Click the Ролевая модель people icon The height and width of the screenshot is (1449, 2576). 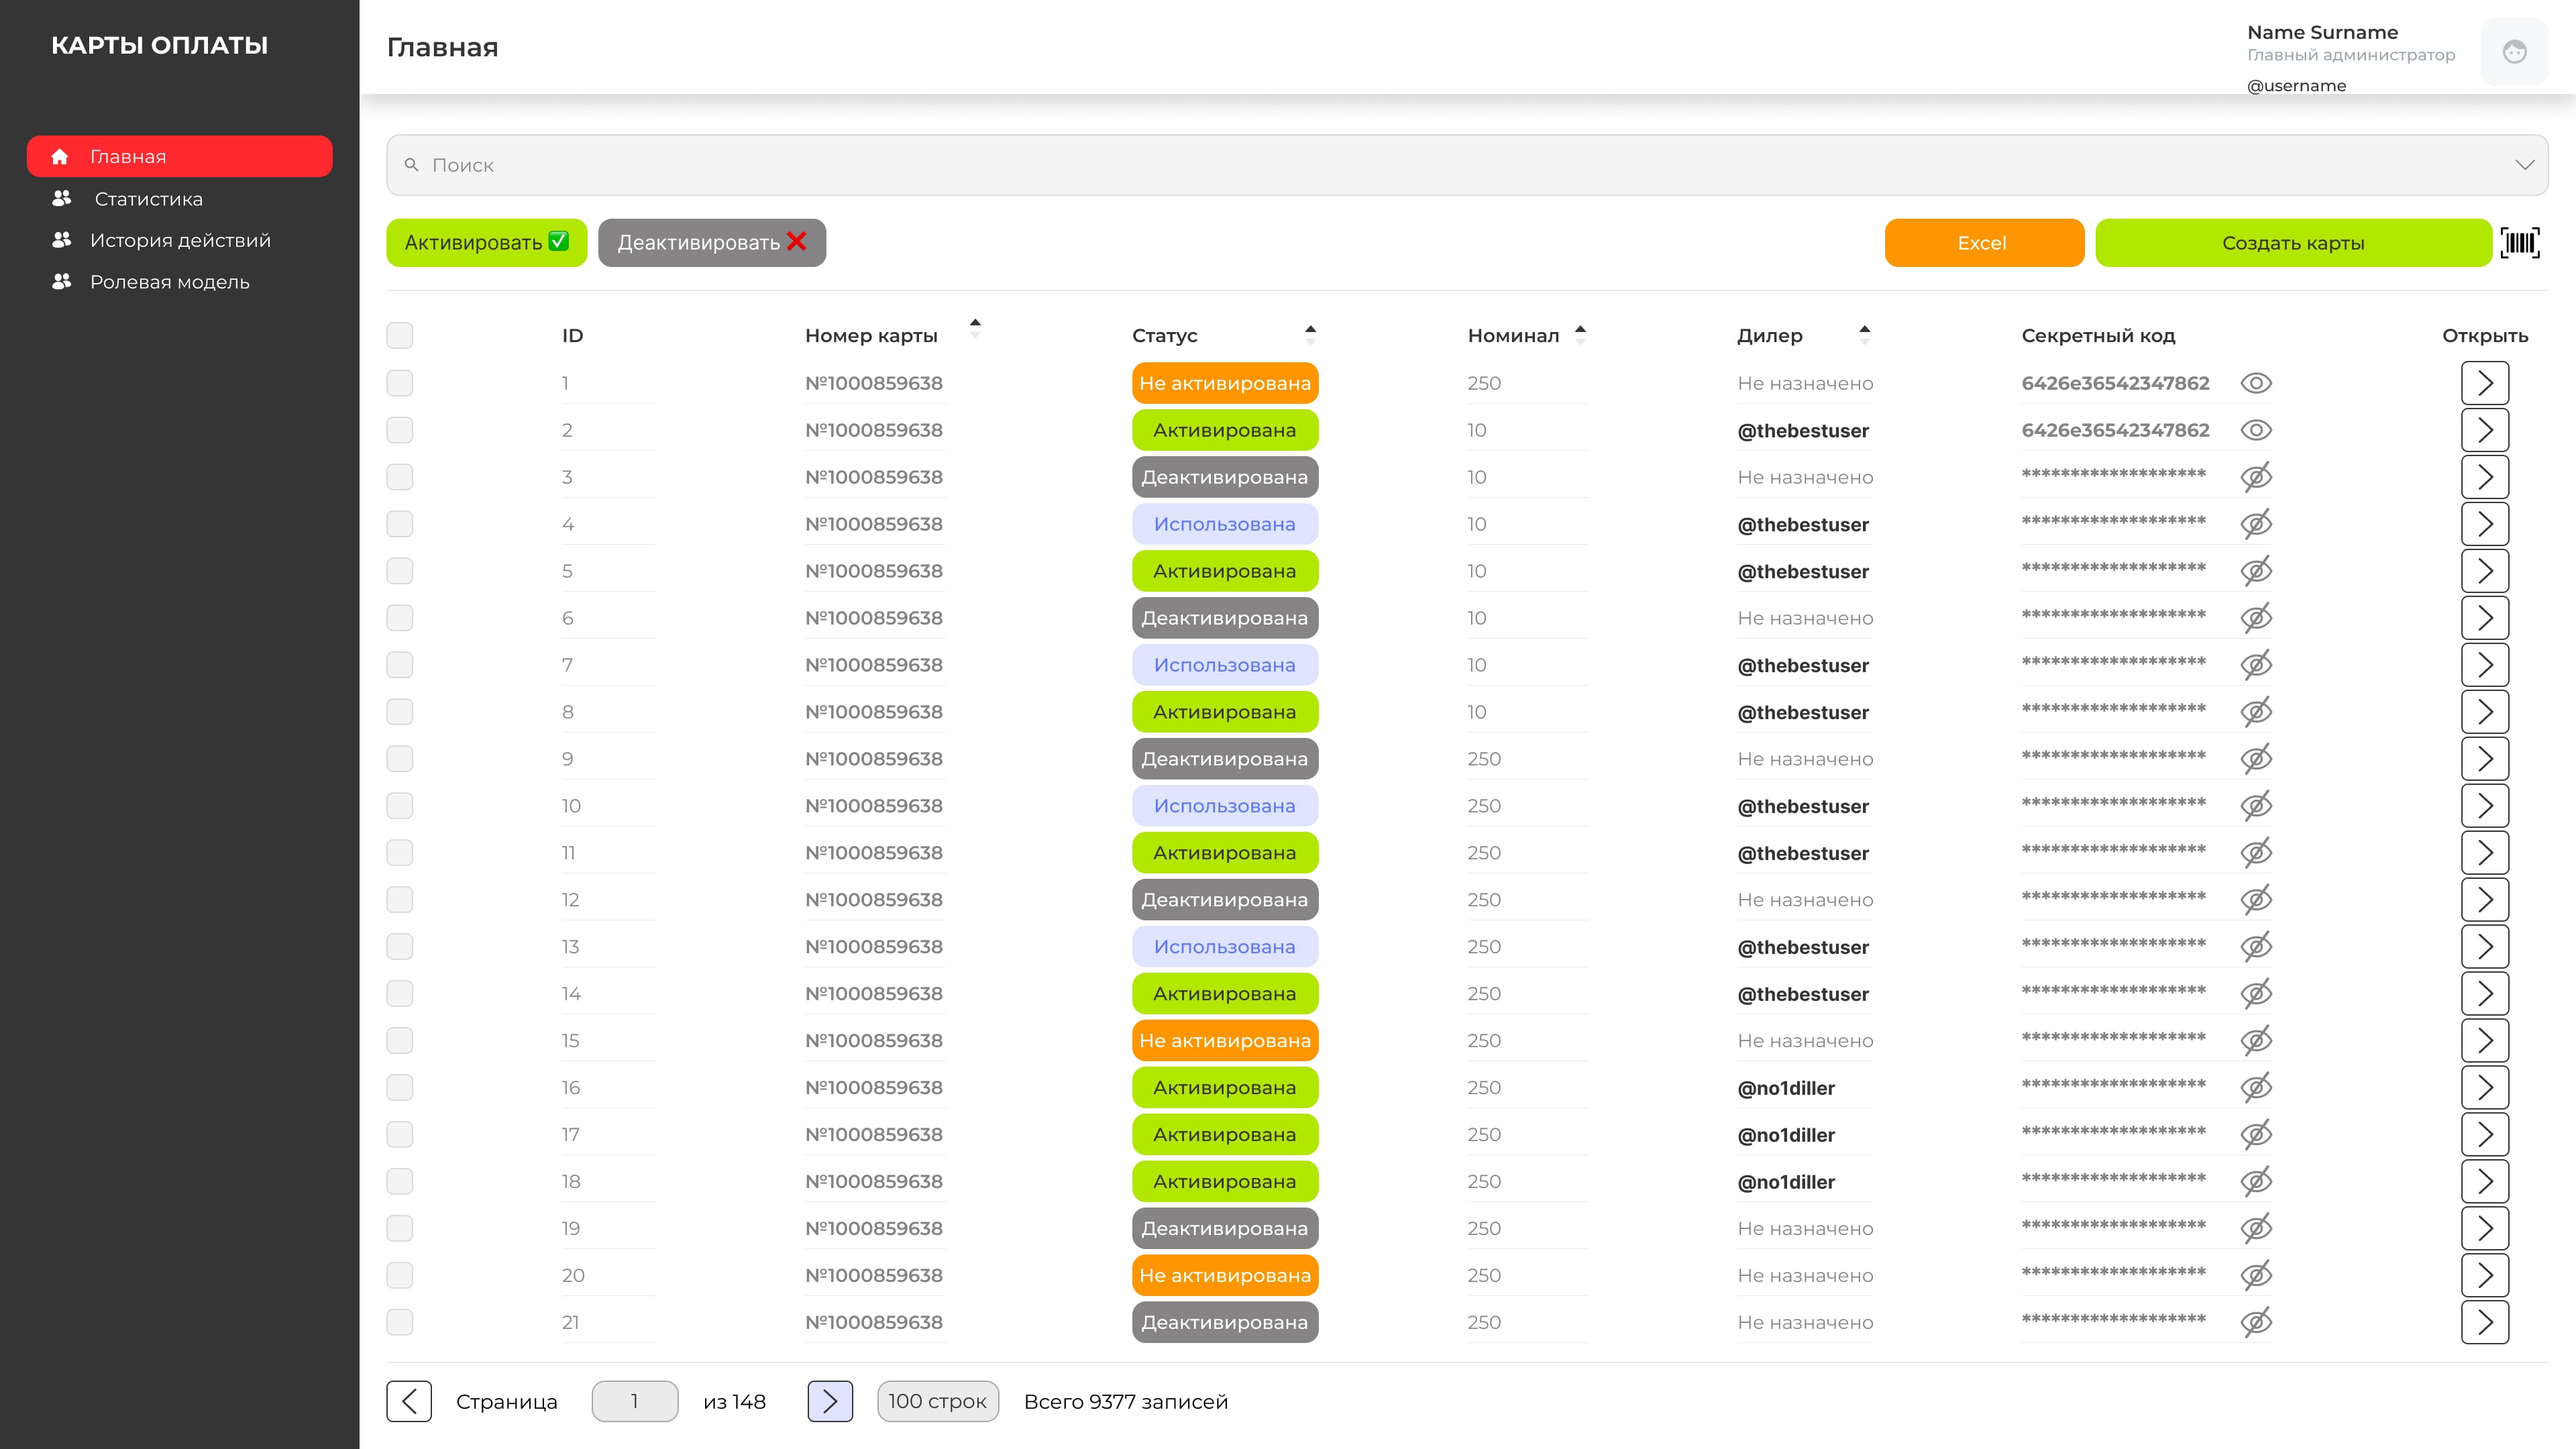(x=62, y=281)
